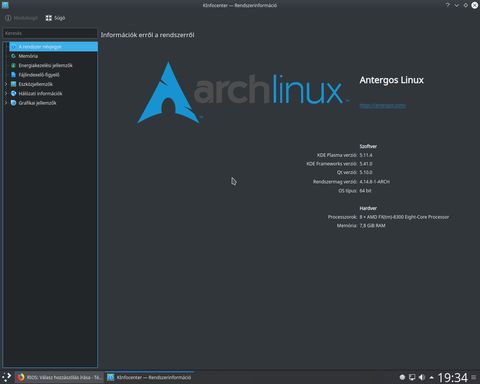The image size is (480, 384).
Task: Click the Szoftver section heading
Action: click(368, 146)
